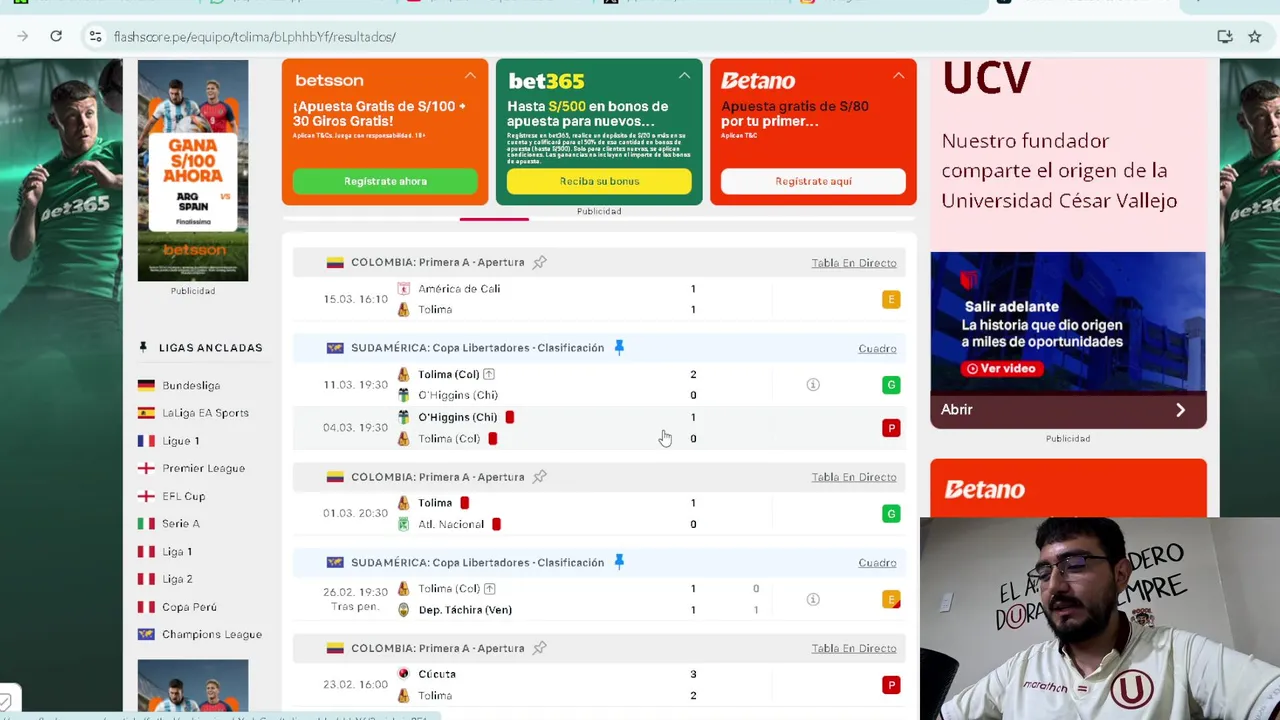This screenshot has width=1280, height=720.
Task: Collapse the Betano ad card chevron
Action: coord(898,76)
